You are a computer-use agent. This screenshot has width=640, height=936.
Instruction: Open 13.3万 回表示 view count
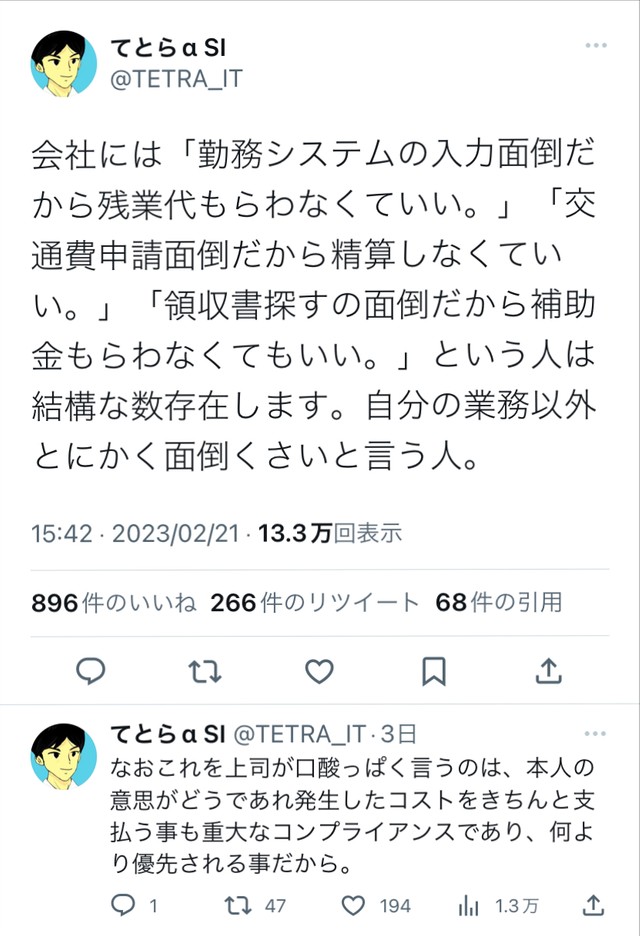tap(330, 534)
